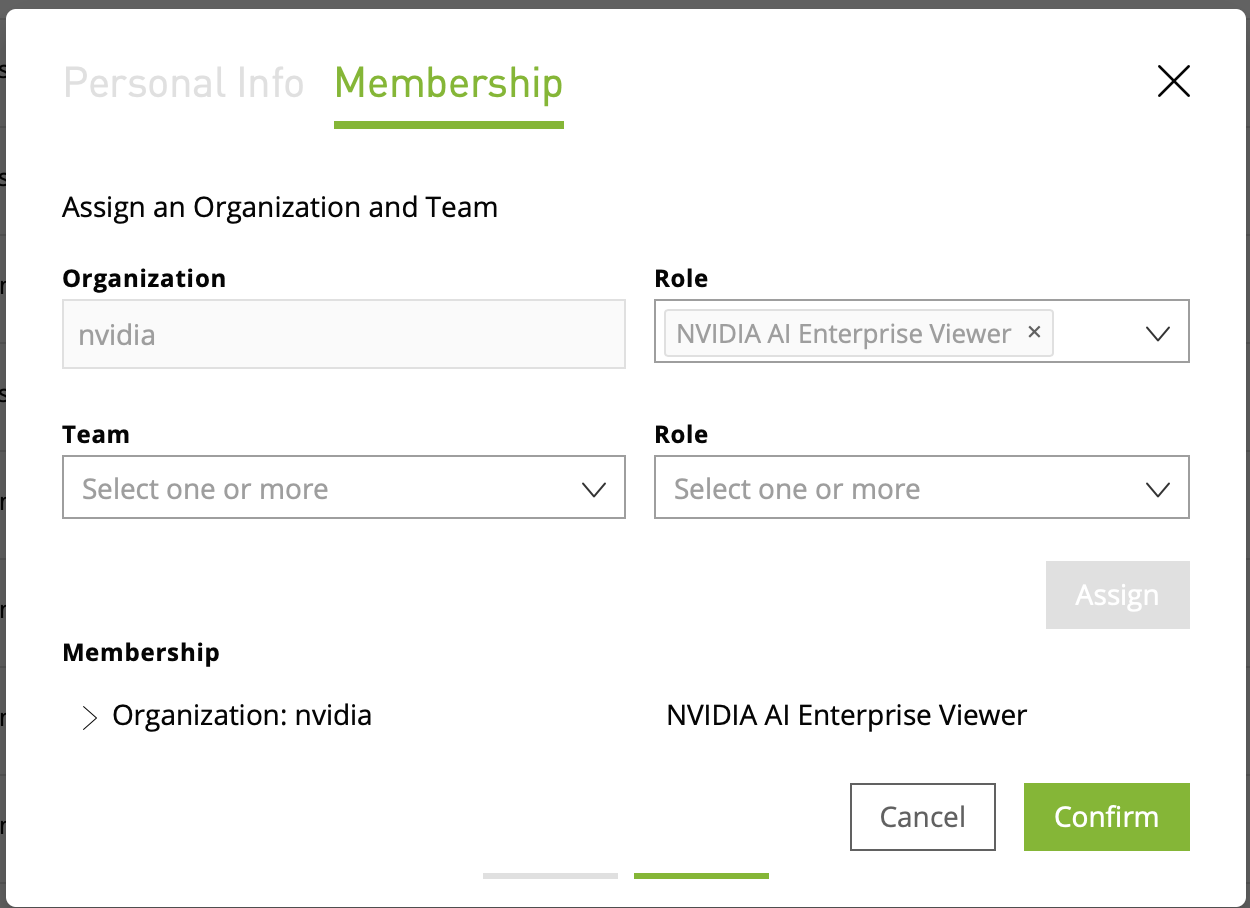Open the Team selection dropdown
Image resolution: width=1250 pixels, height=908 pixels.
pyautogui.click(x=344, y=488)
